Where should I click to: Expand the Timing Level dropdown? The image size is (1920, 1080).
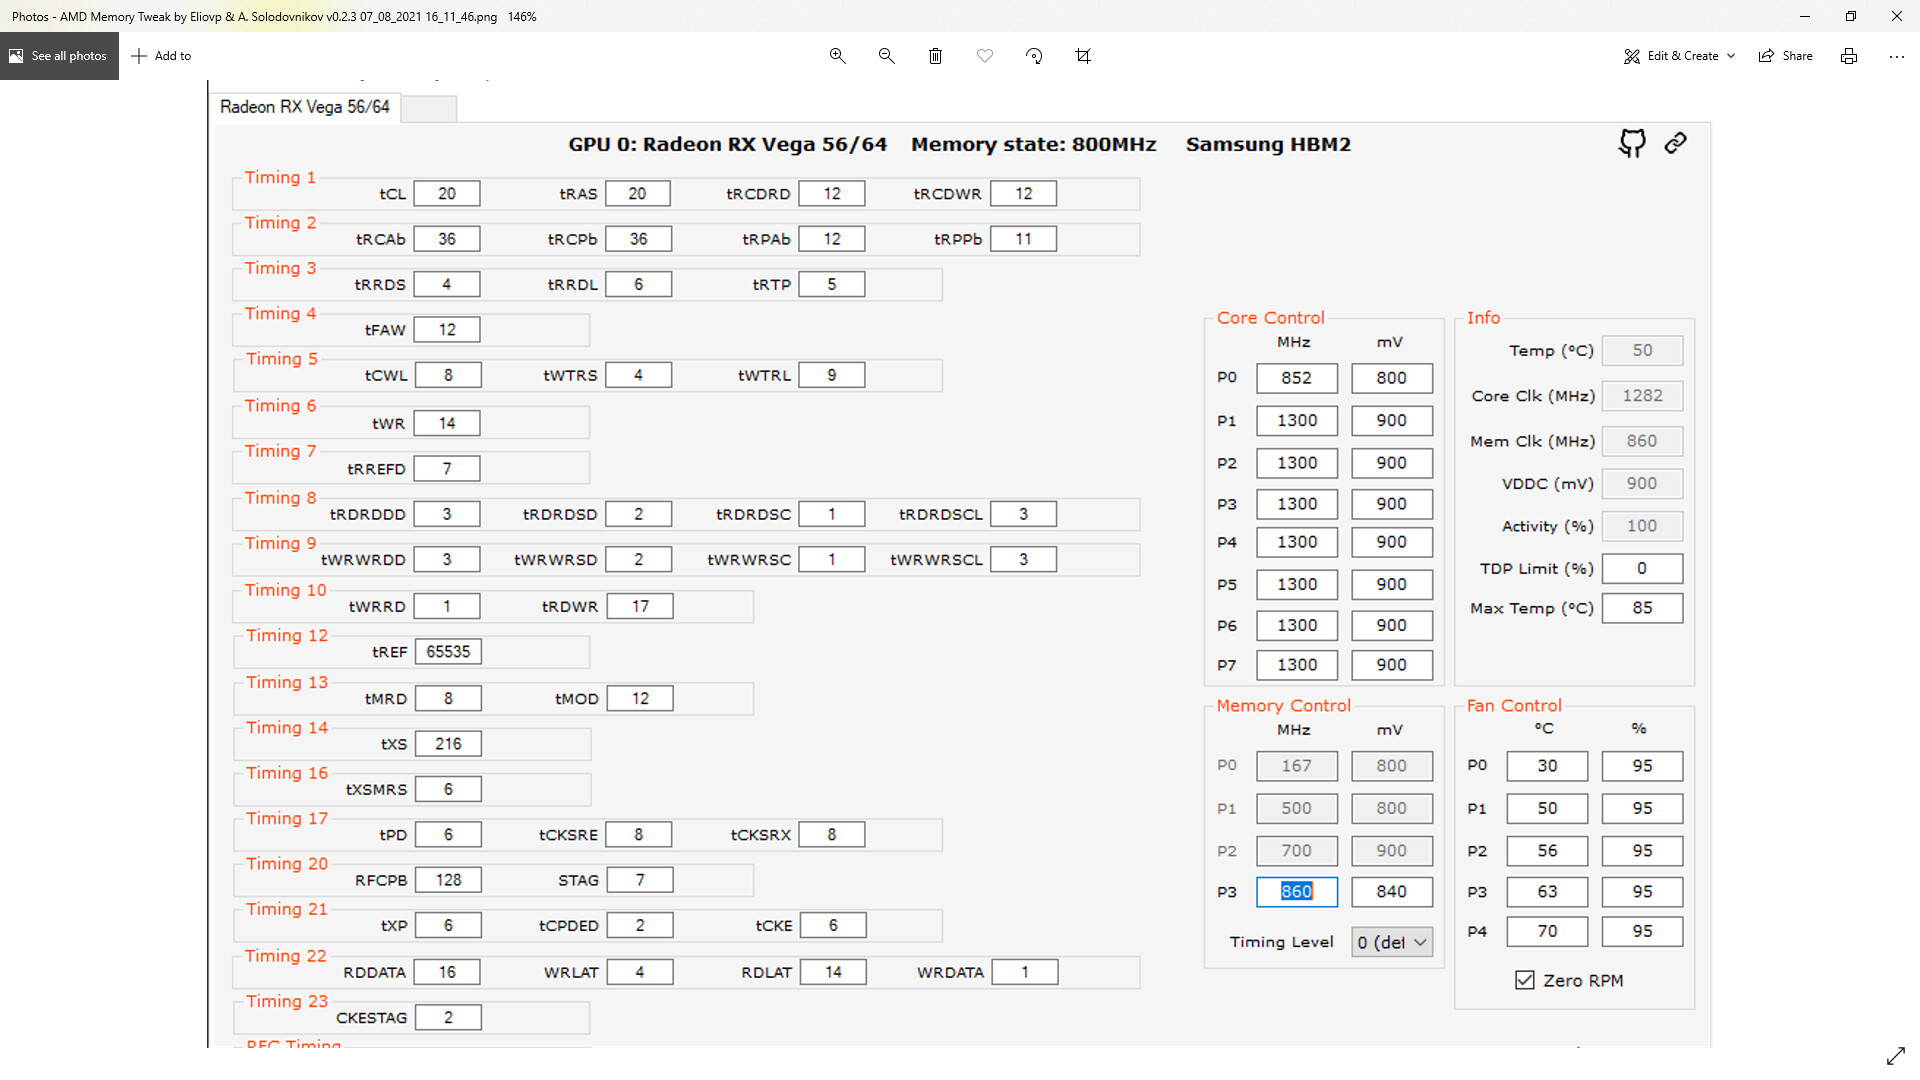click(1392, 942)
